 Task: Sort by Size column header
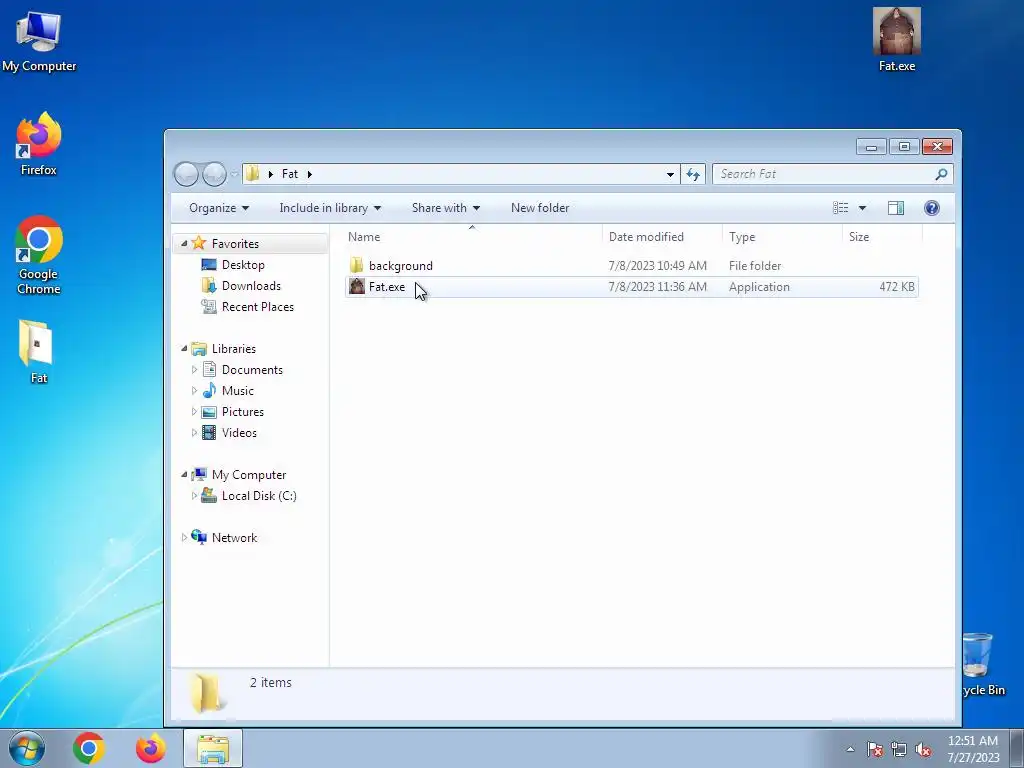click(882, 237)
